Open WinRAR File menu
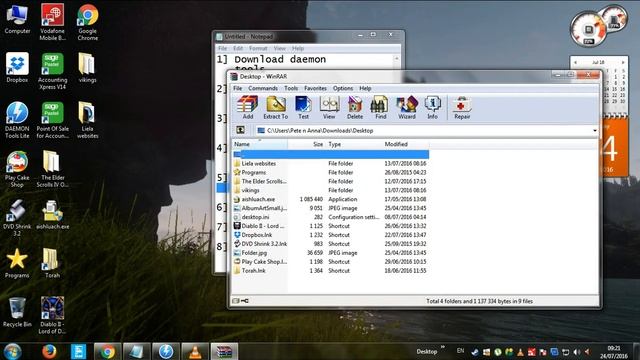 (238, 88)
